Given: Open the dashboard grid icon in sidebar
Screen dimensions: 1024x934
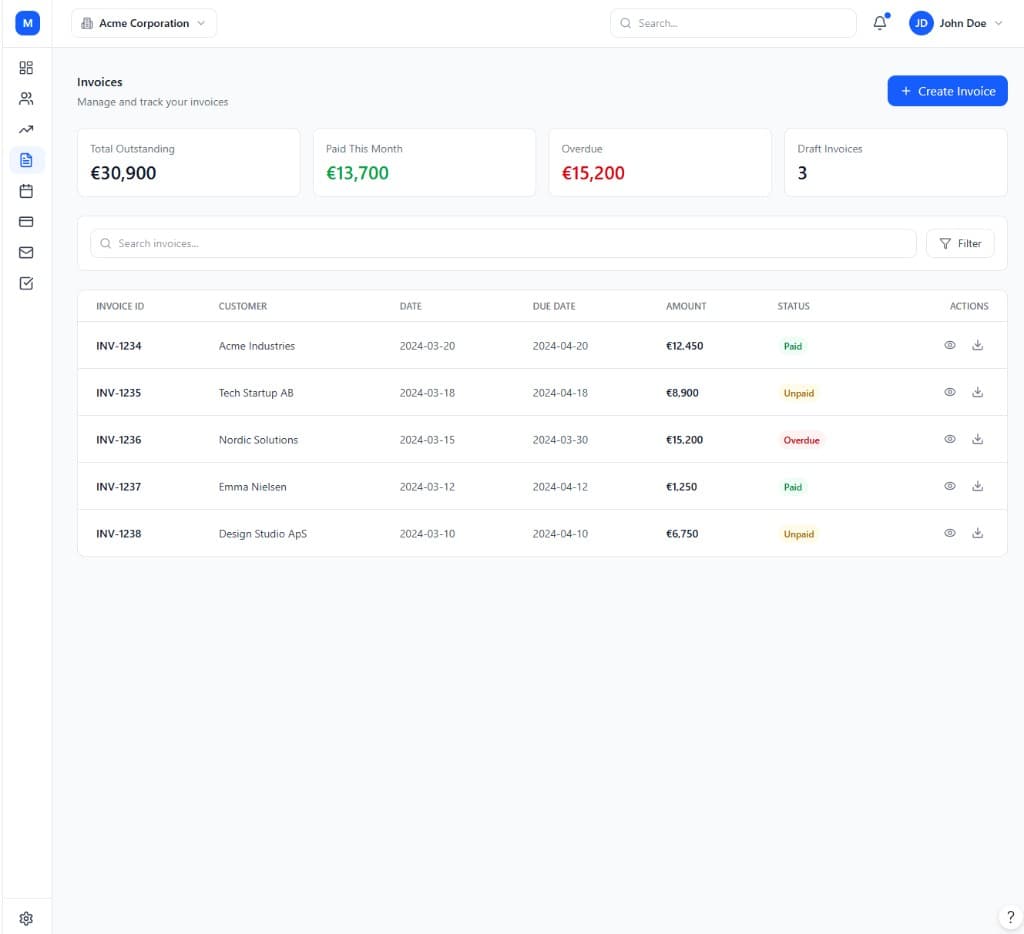Looking at the screenshot, I should 26,68.
